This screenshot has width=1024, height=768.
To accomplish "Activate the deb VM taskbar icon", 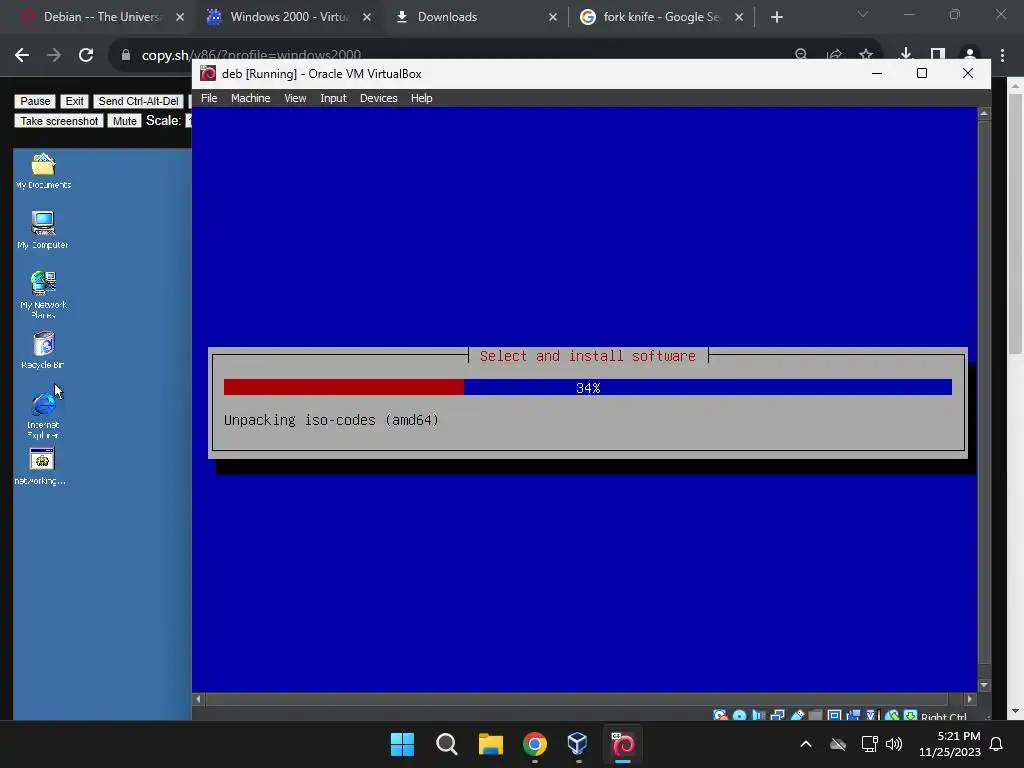I will [x=622, y=744].
